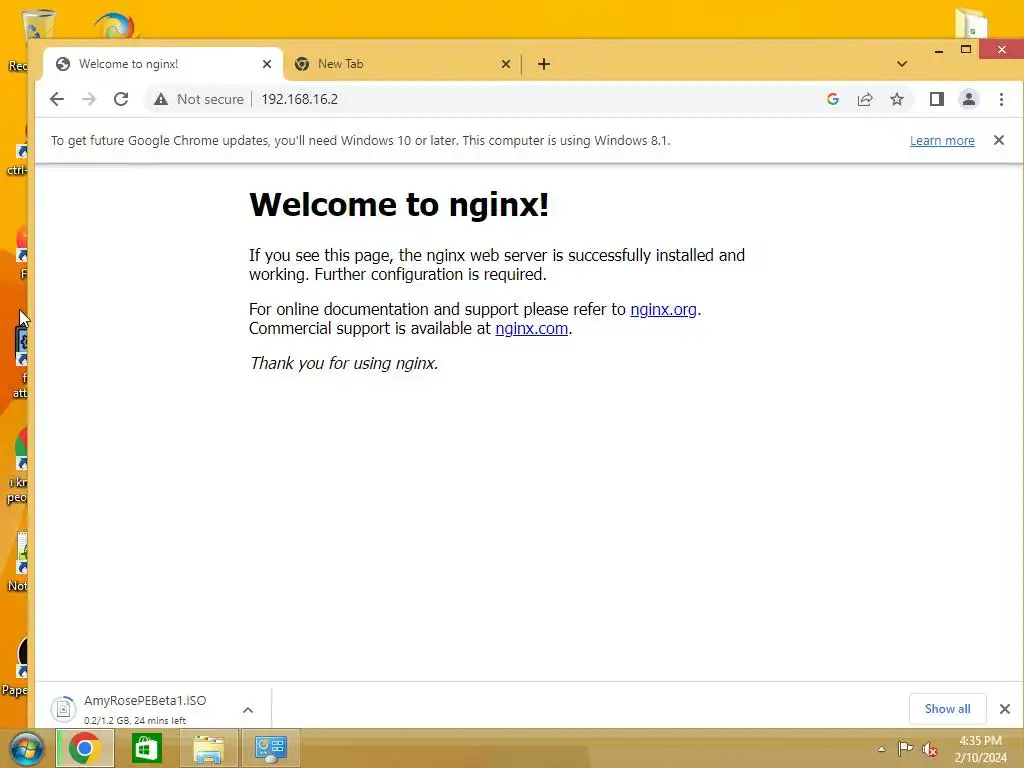This screenshot has width=1024, height=768.
Task: Click the Google icon in address bar
Action: (x=833, y=99)
